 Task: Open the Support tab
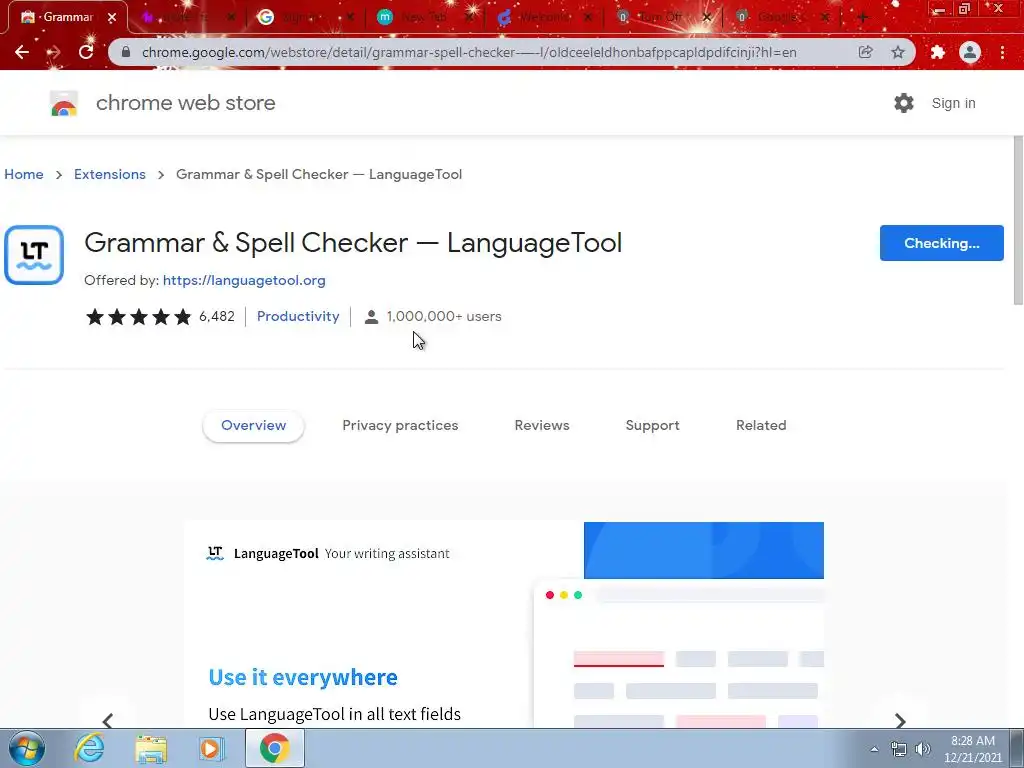(652, 425)
